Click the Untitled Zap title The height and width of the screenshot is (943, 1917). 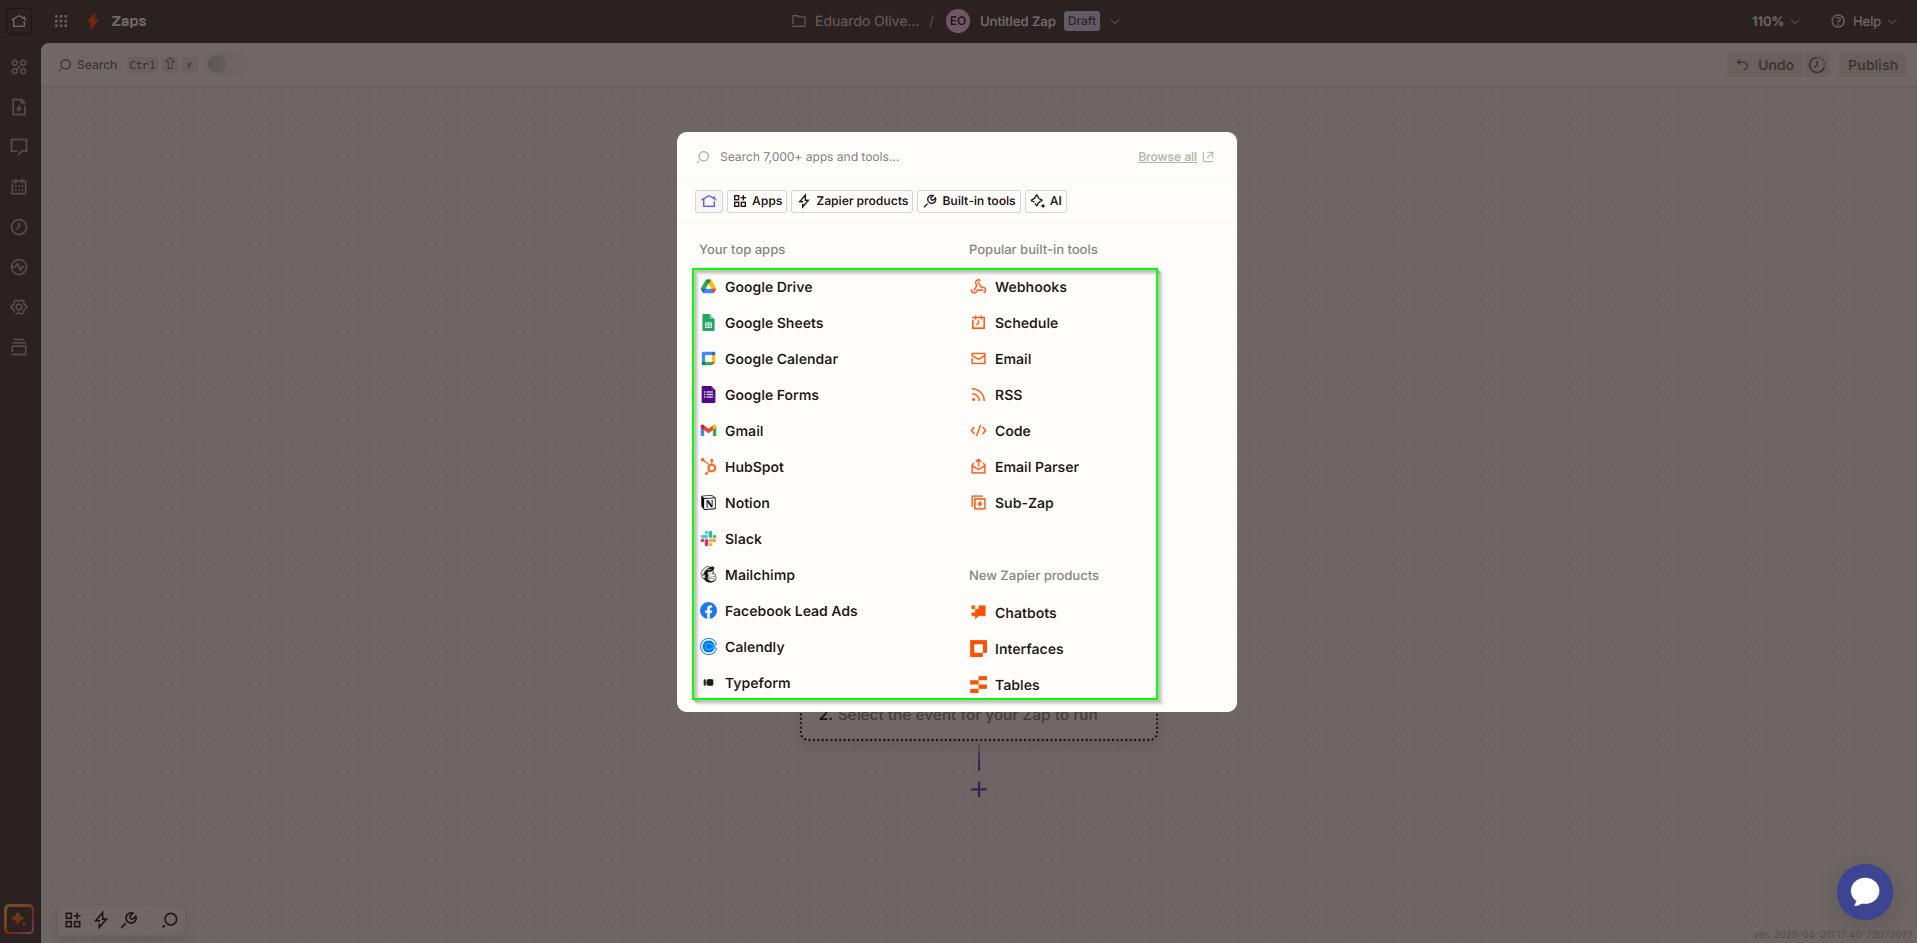click(1017, 21)
